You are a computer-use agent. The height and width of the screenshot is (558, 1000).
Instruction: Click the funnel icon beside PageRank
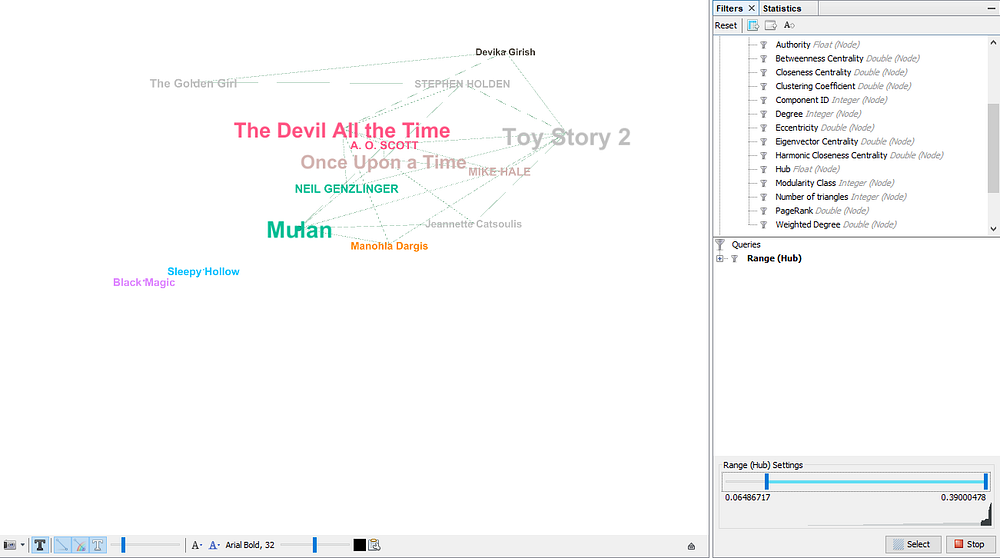[763, 211]
